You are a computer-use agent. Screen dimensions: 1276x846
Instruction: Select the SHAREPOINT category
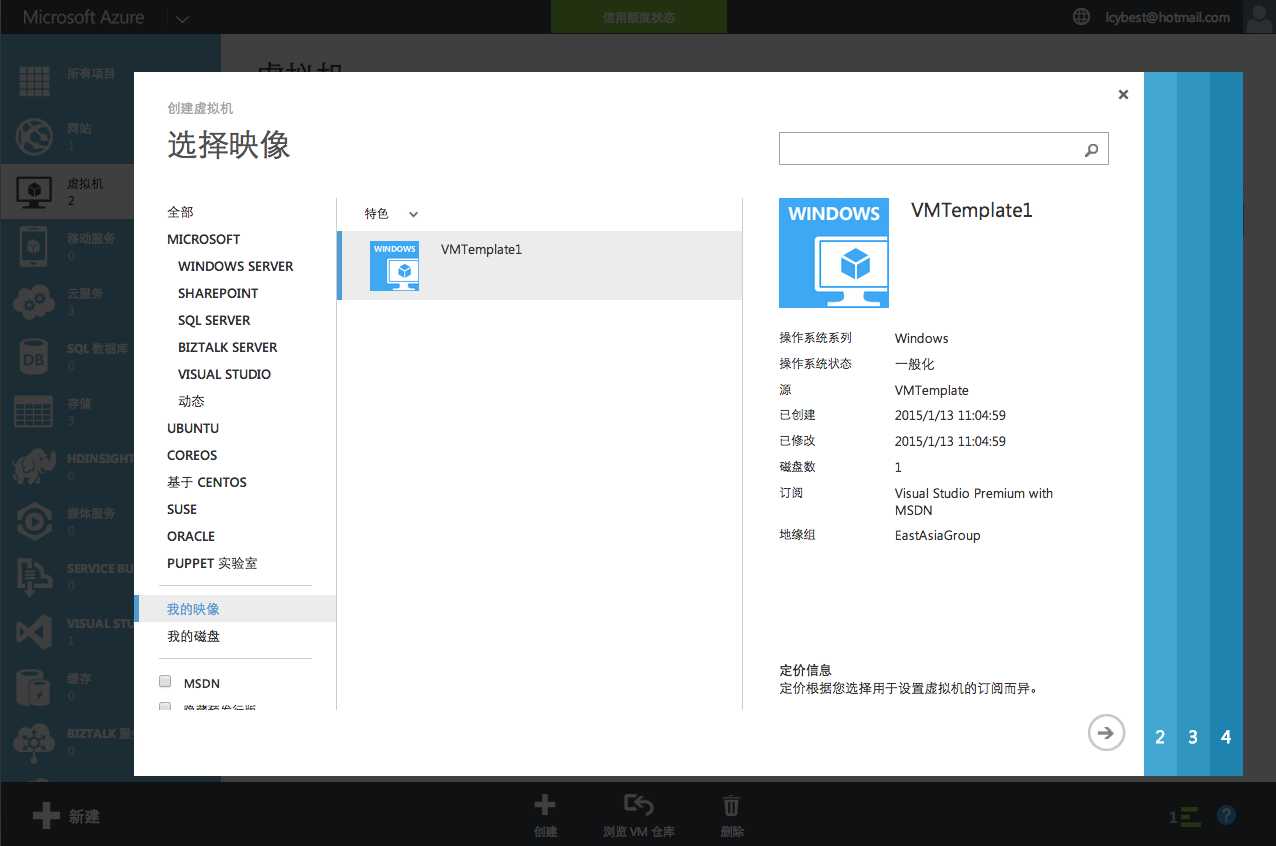[218, 293]
